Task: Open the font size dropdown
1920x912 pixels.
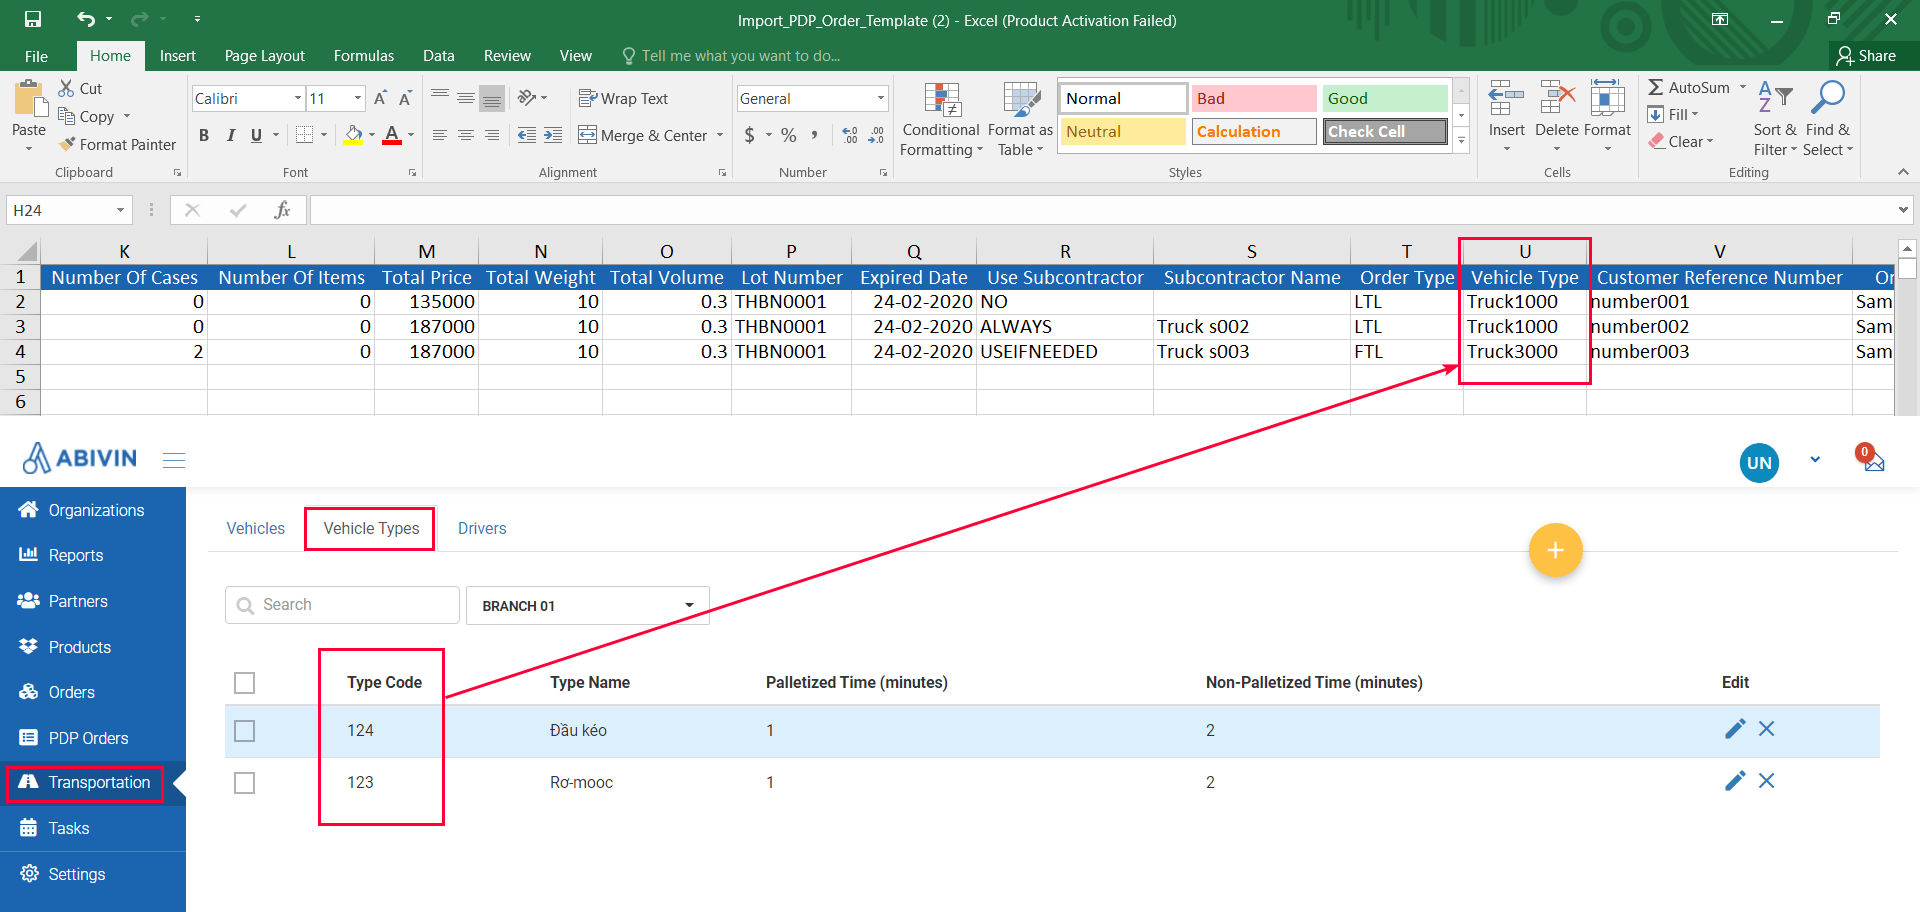Action: [358, 98]
